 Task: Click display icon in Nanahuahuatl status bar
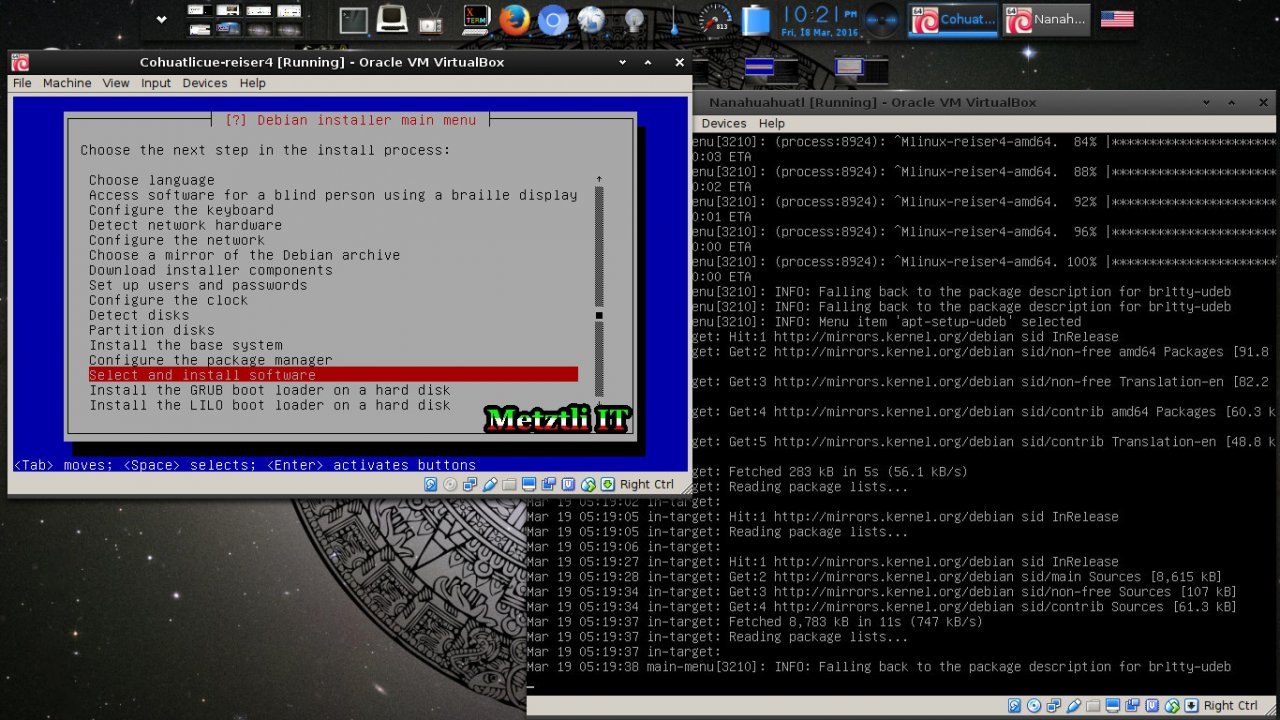tap(1113, 705)
